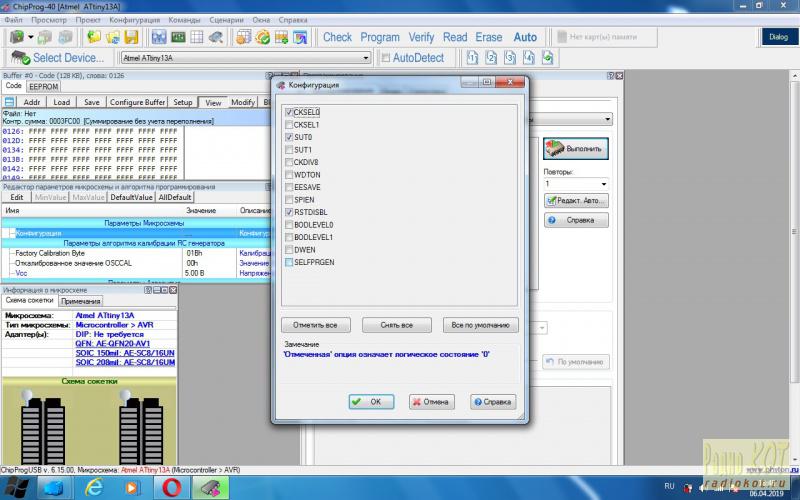This screenshot has height=500, width=800.
Task: Click script file icon number 2
Action: pyautogui.click(x=491, y=58)
